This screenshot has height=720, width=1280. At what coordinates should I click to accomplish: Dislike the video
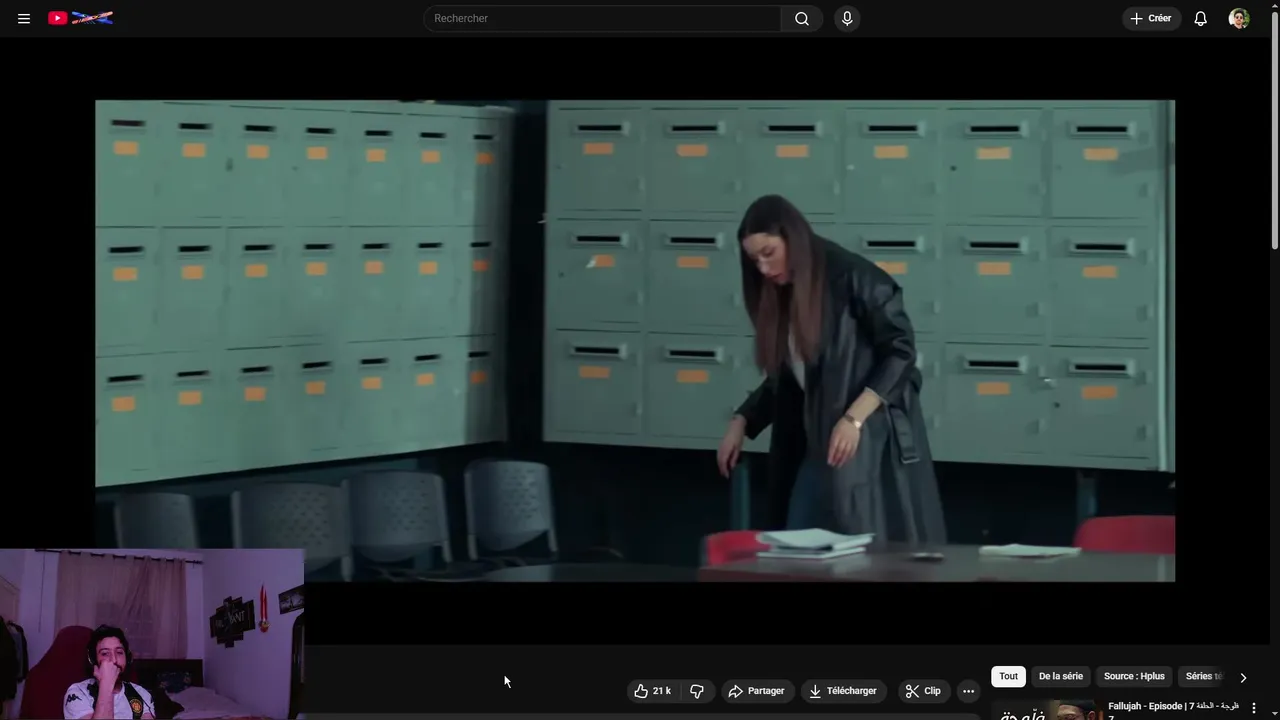[697, 691]
